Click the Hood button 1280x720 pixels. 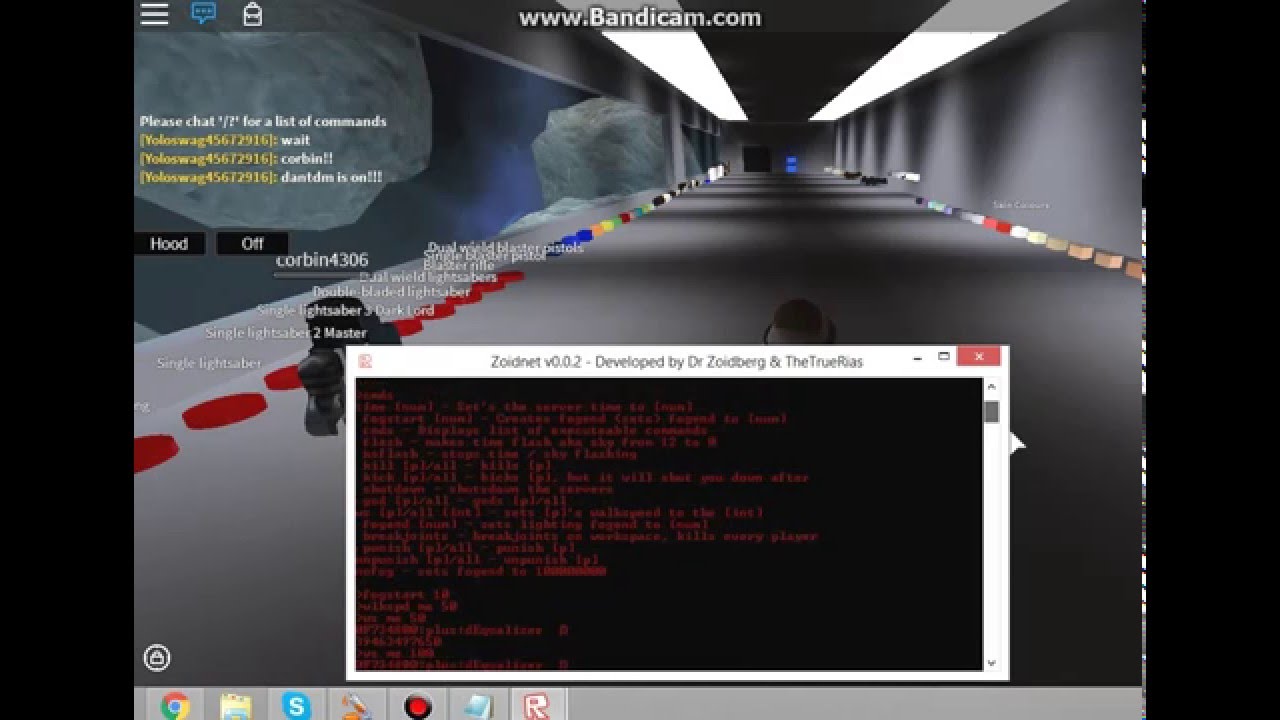coord(169,244)
